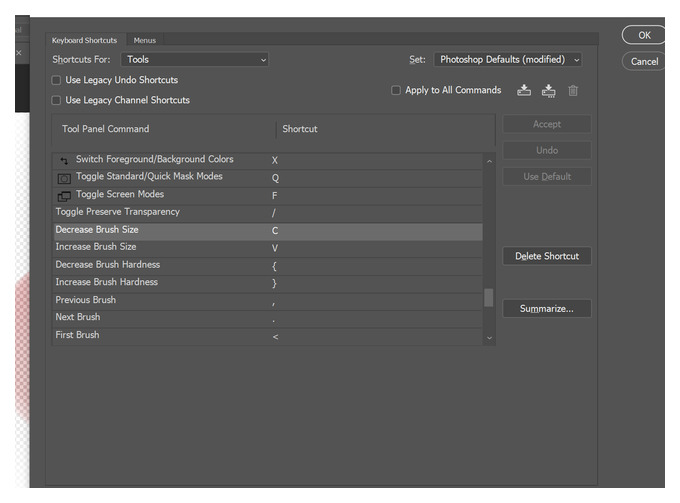Click the list scroll down arrow
Screen dimensions: 680x503
(x=489, y=338)
